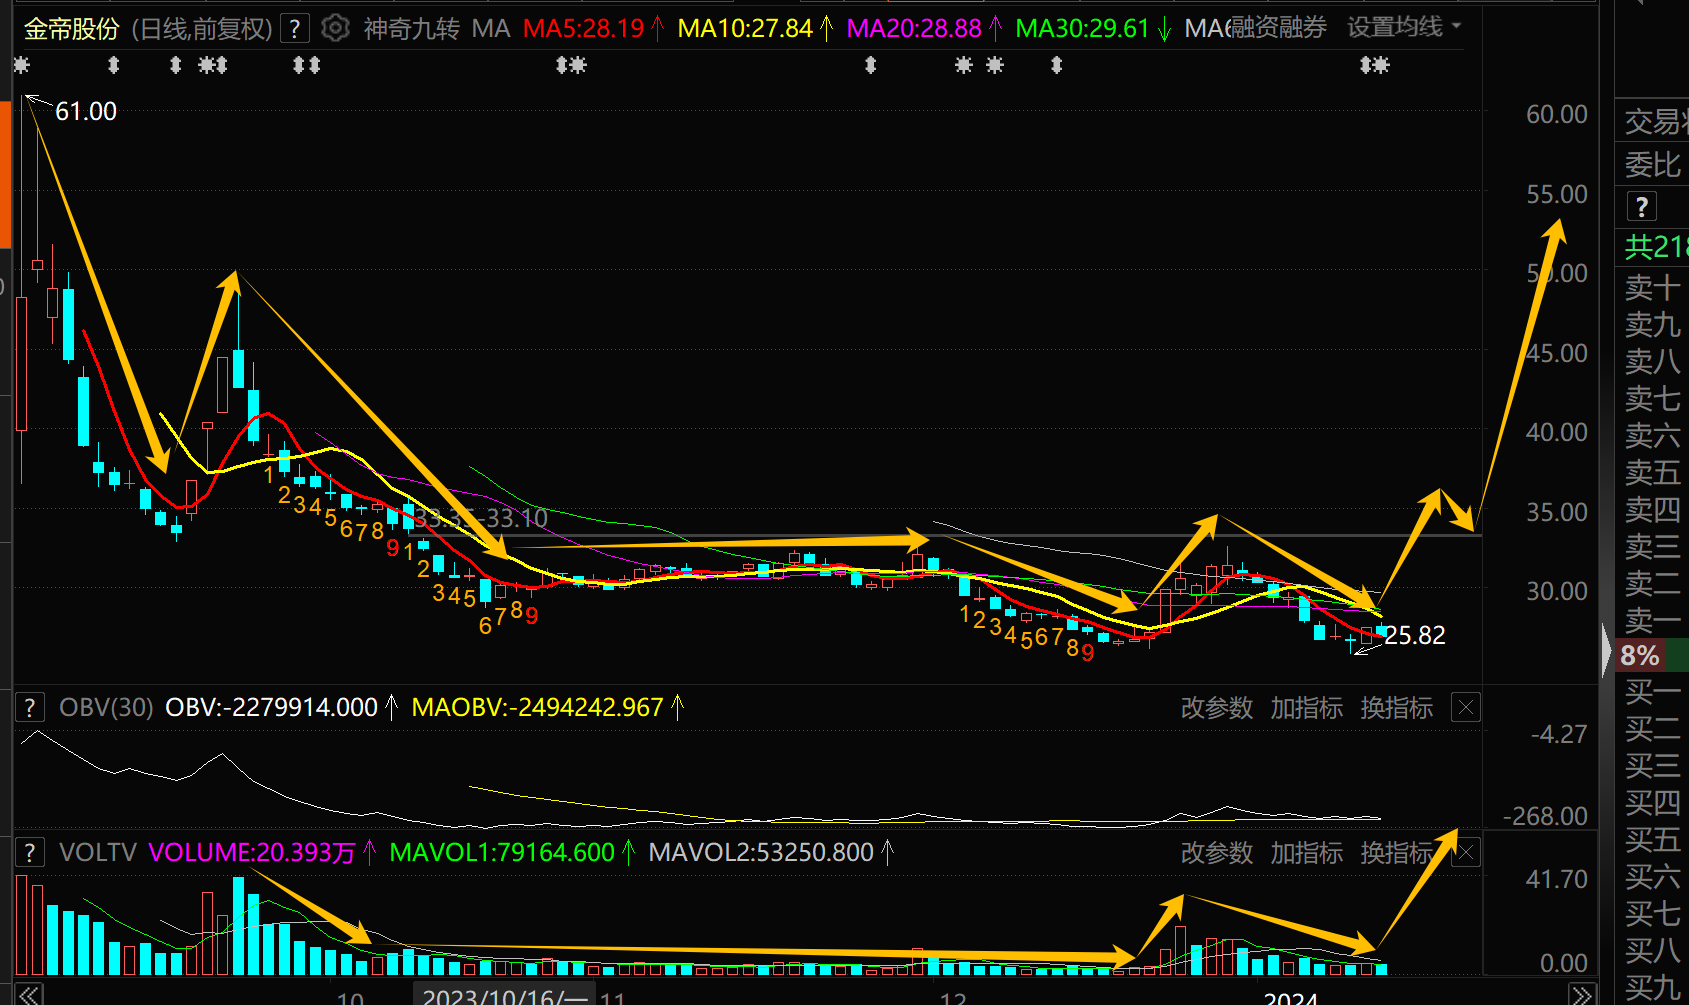1689x1005 pixels.
Task: Open chart settings gear icon
Action: tap(336, 28)
